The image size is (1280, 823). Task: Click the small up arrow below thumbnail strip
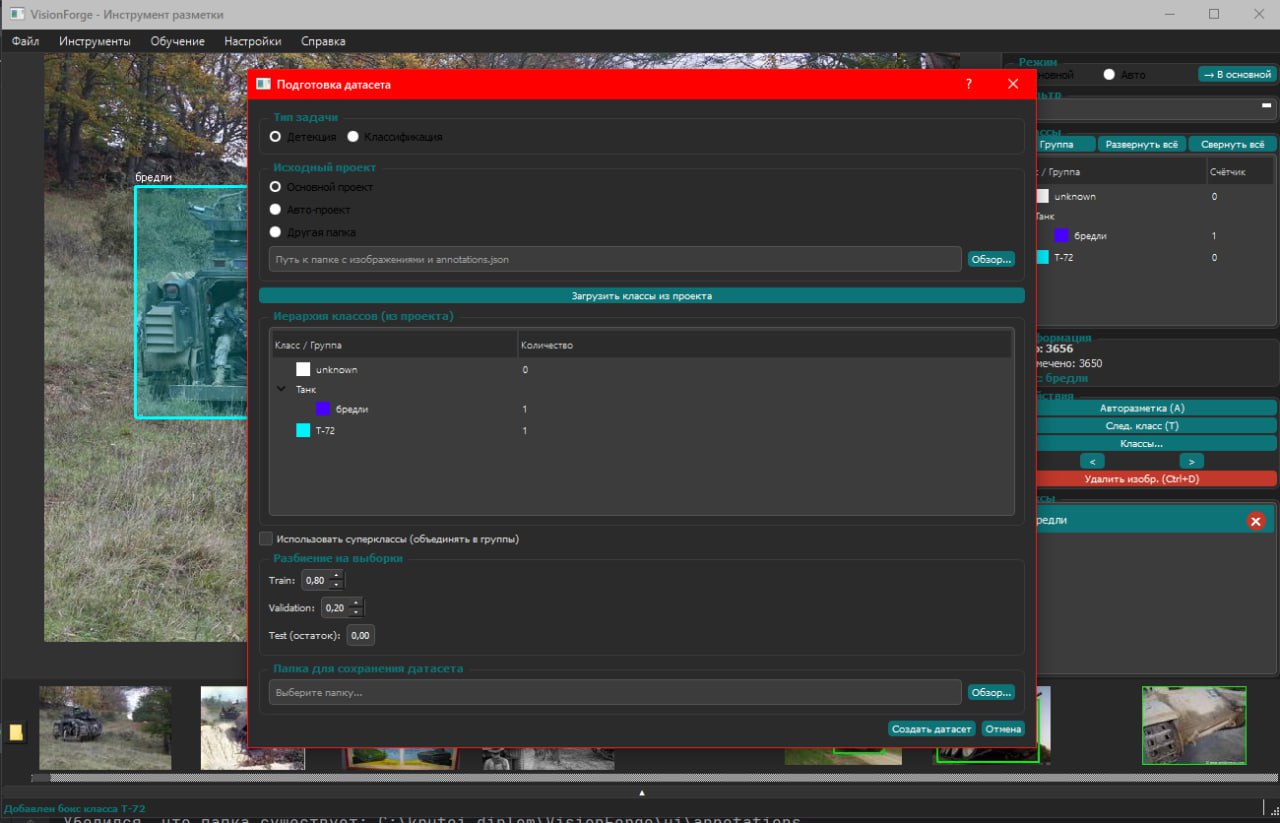tap(642, 793)
